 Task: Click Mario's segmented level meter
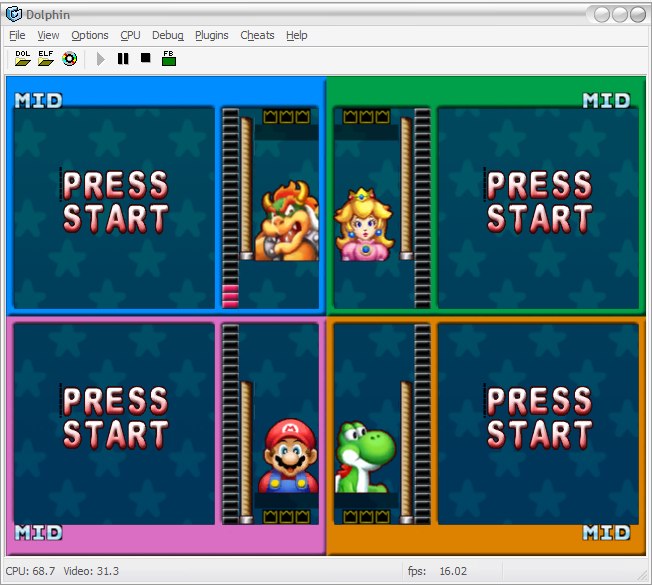coord(230,424)
